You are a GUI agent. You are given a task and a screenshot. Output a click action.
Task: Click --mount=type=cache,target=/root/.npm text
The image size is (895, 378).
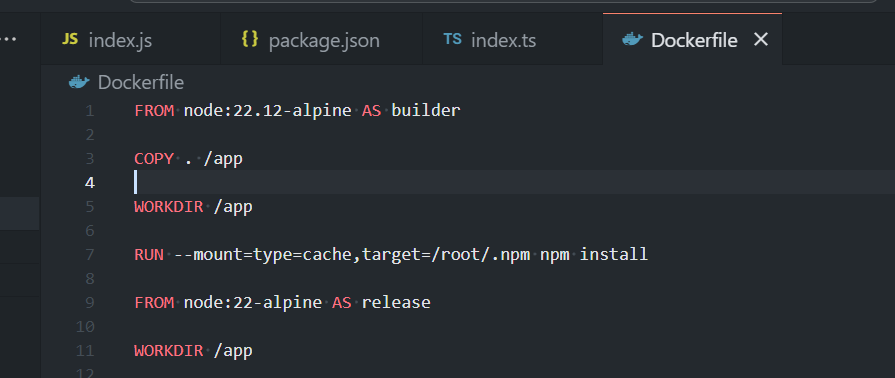tap(352, 255)
